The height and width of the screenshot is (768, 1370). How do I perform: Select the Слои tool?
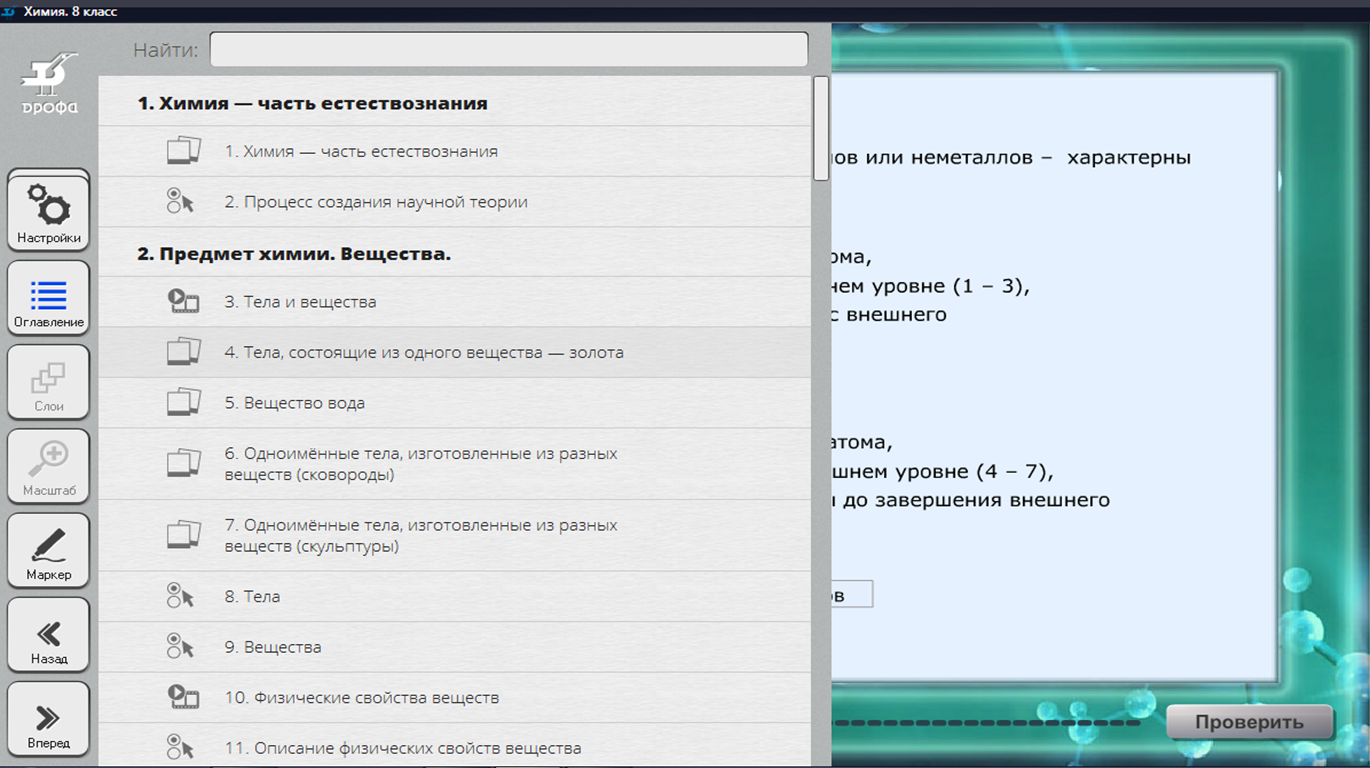tap(48, 381)
